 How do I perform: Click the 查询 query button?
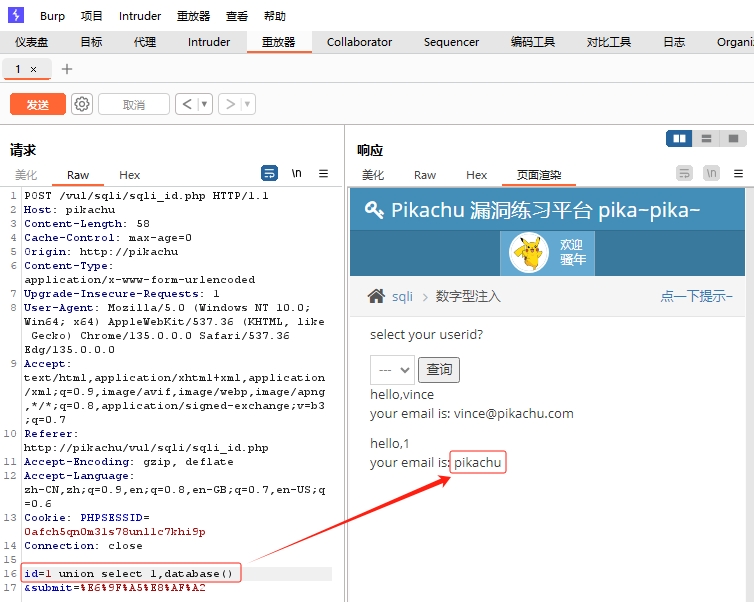pyautogui.click(x=439, y=370)
